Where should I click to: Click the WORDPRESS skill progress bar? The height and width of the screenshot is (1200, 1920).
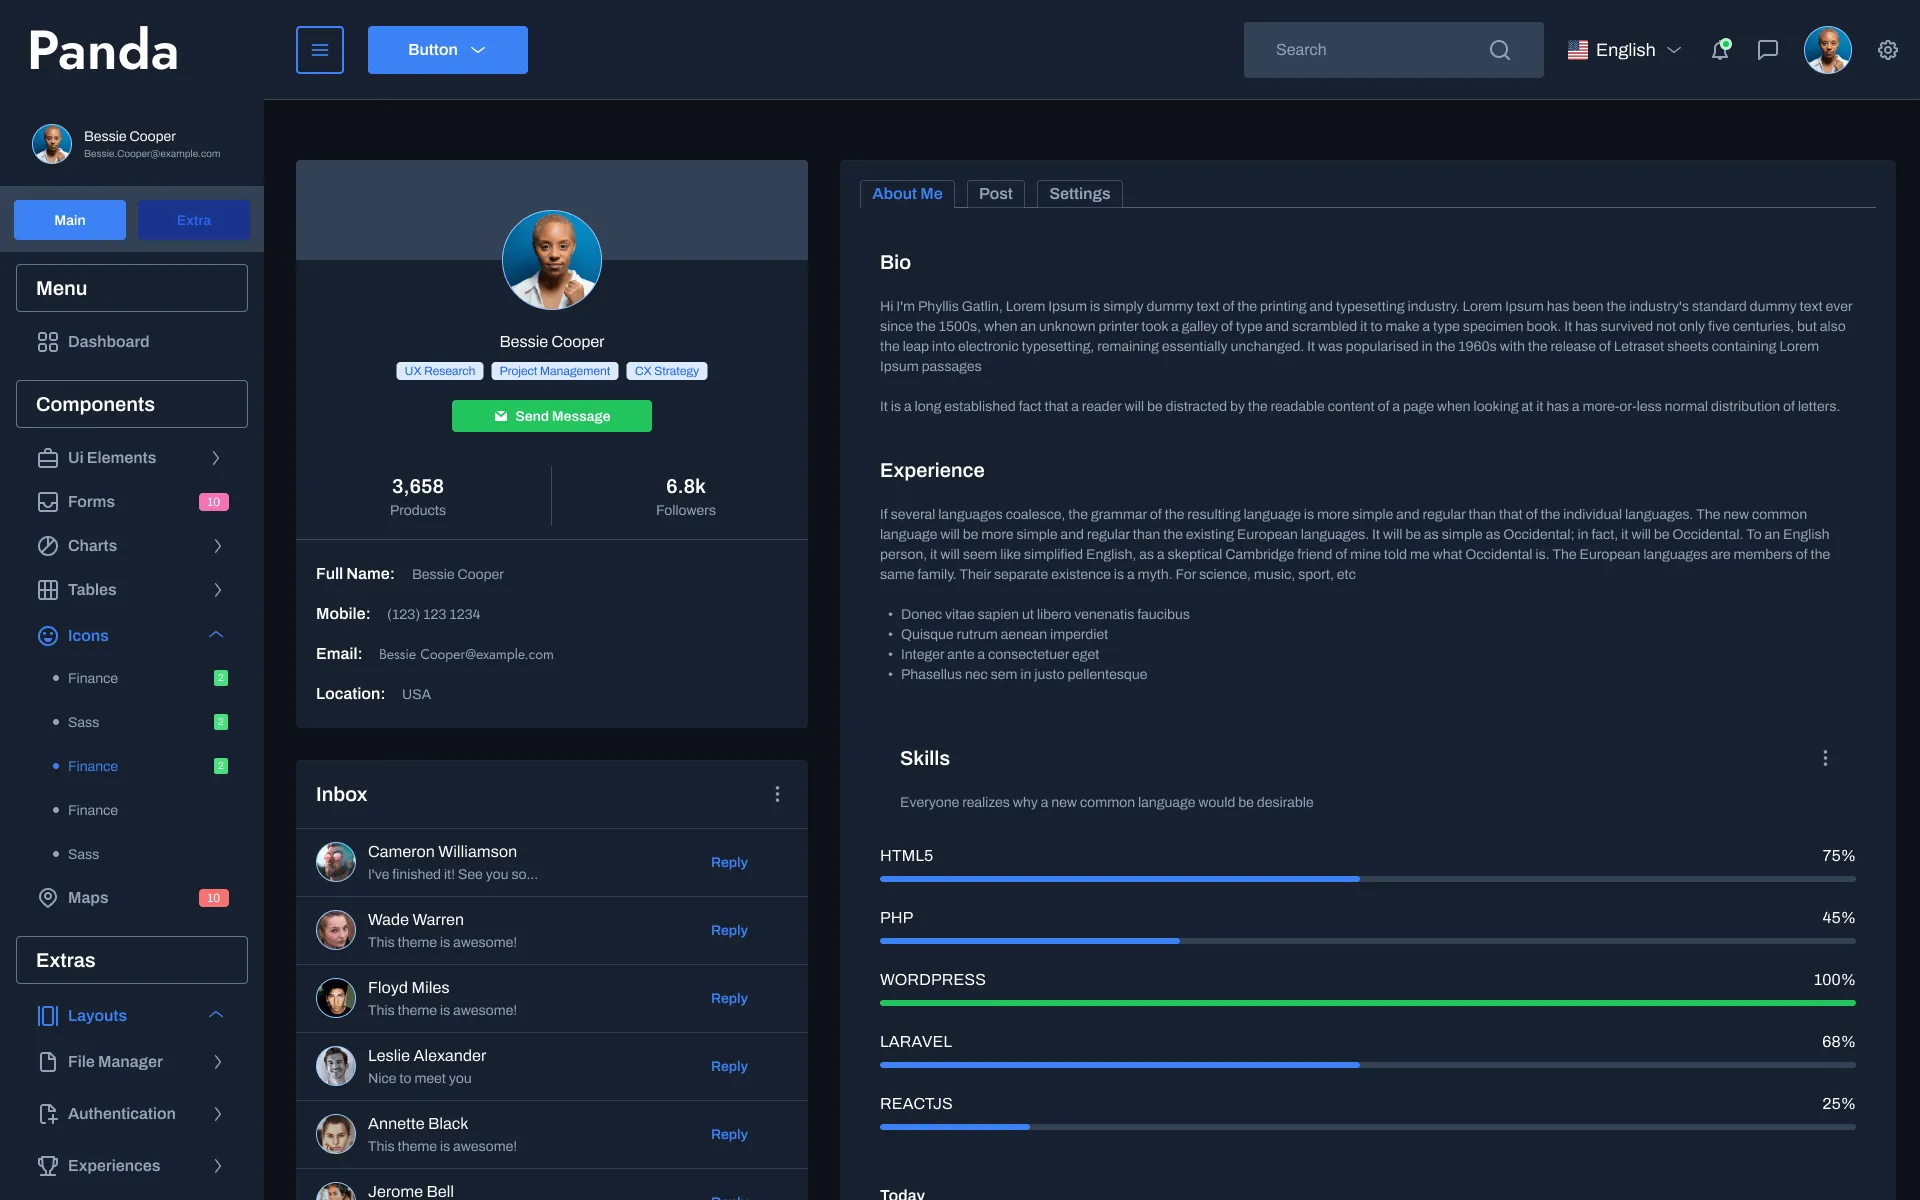(x=1367, y=1002)
